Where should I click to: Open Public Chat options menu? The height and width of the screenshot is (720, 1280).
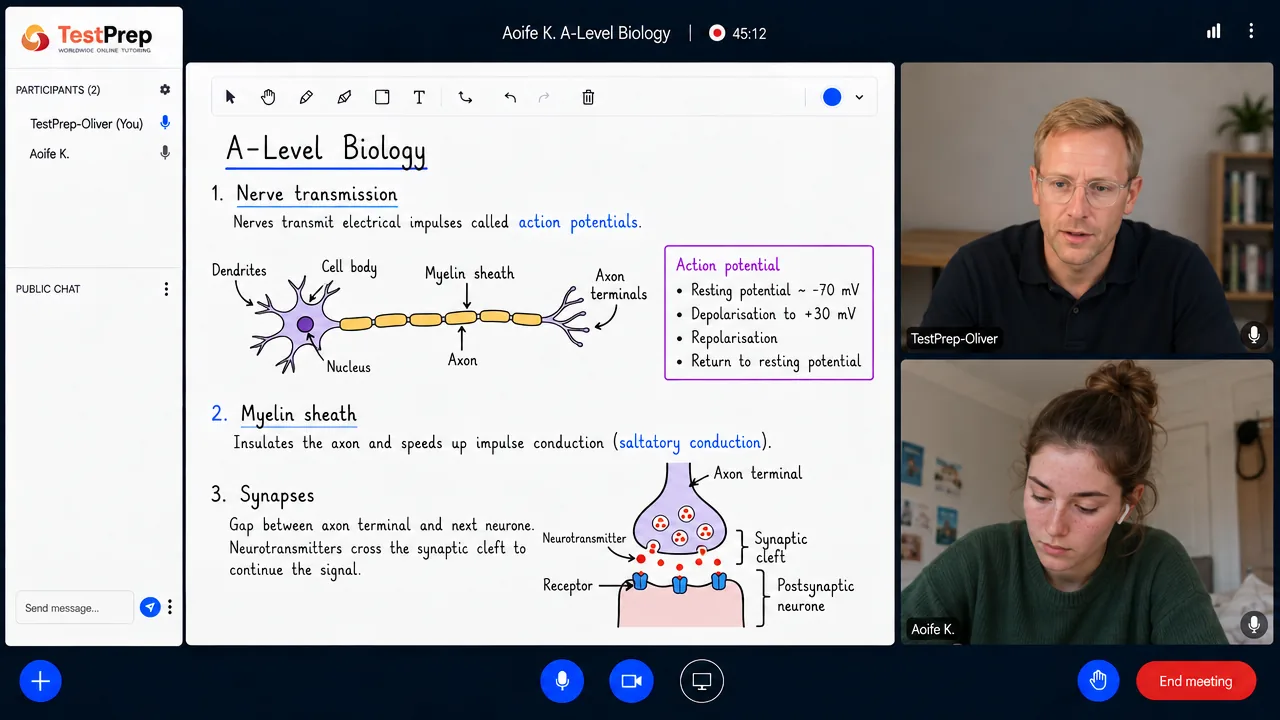[166, 289]
